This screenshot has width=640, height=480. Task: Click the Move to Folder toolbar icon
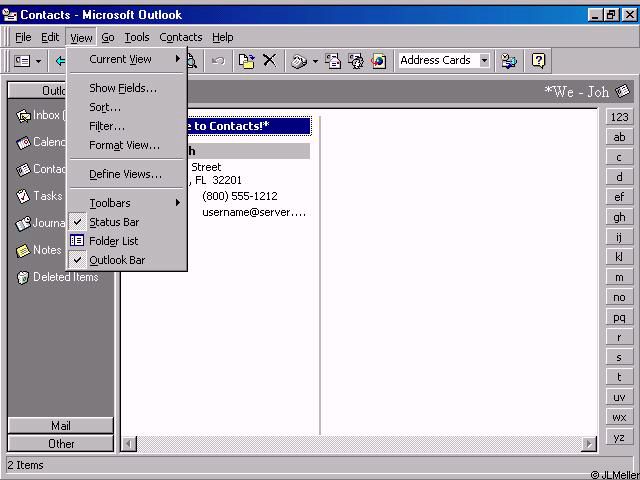click(x=247, y=61)
